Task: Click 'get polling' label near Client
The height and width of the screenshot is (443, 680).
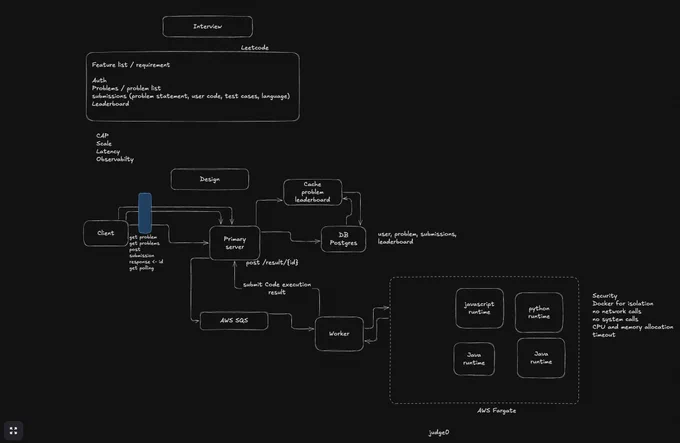Action: [141, 268]
